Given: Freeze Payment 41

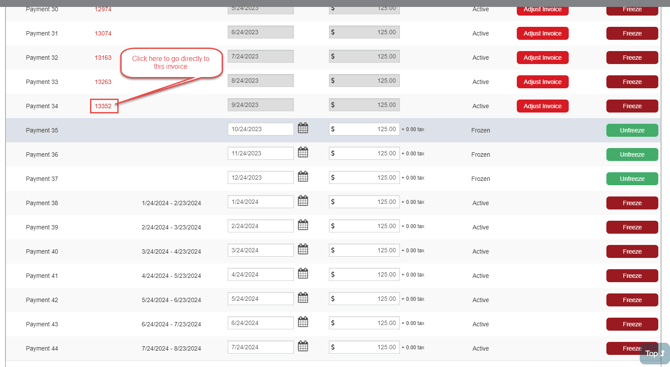Looking at the screenshot, I should coord(632,276).
